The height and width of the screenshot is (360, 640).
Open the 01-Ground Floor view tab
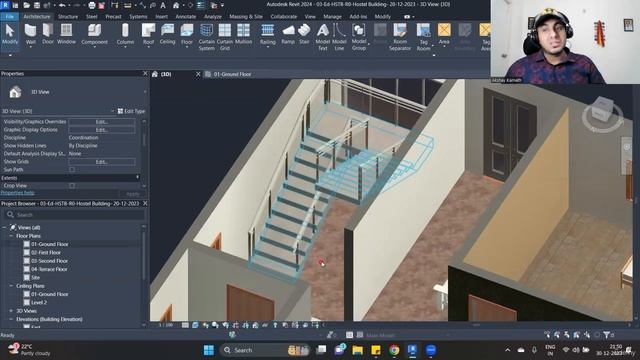pyautogui.click(x=232, y=74)
